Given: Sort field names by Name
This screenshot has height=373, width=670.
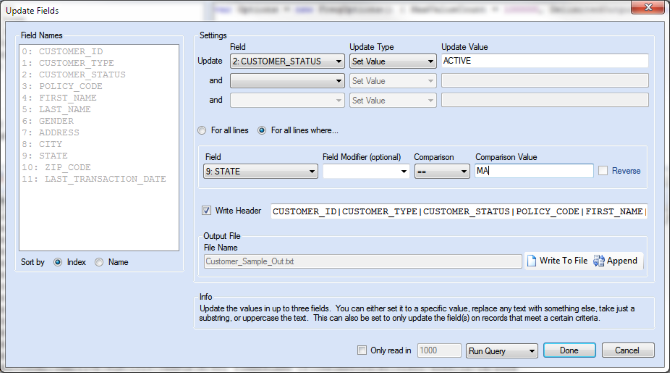Looking at the screenshot, I should tap(99, 262).
